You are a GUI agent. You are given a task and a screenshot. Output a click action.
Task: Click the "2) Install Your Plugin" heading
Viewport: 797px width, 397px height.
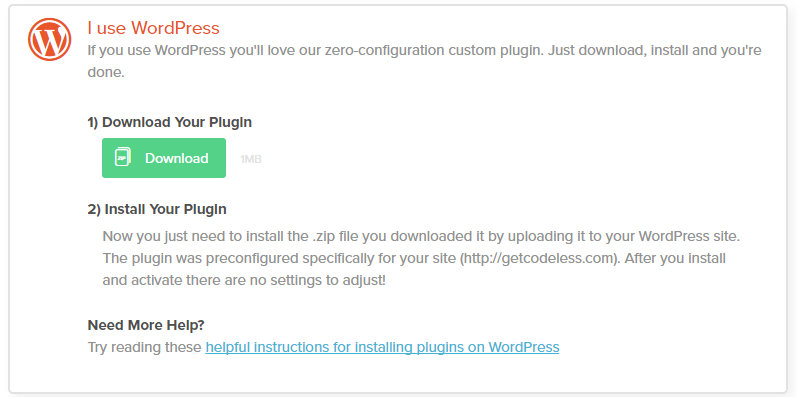pos(157,209)
